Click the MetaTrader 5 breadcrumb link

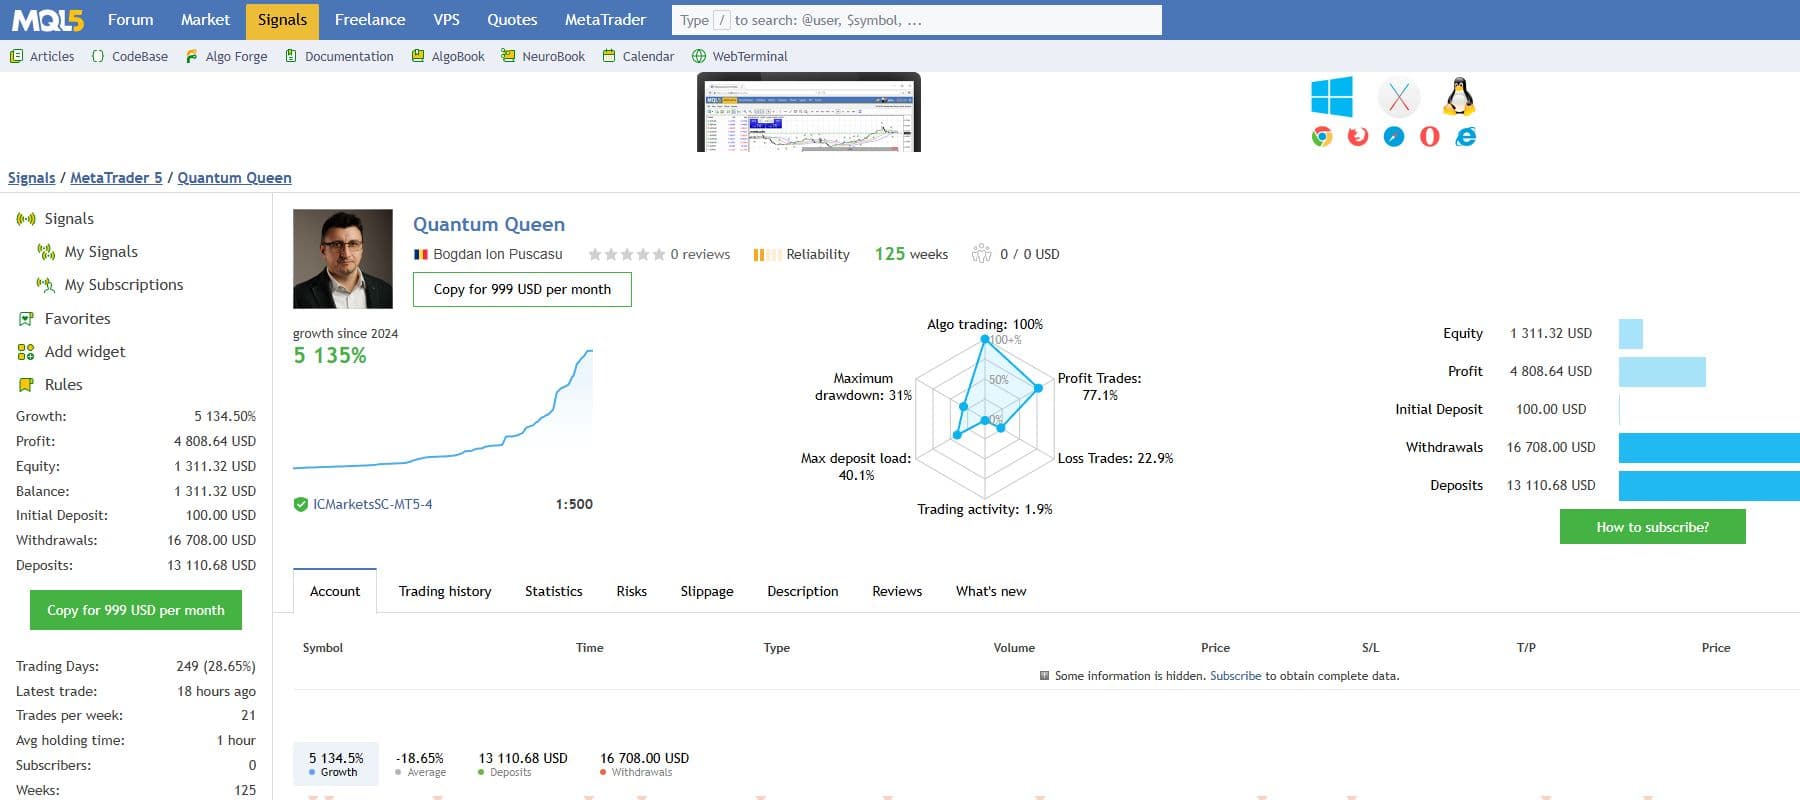tap(116, 178)
